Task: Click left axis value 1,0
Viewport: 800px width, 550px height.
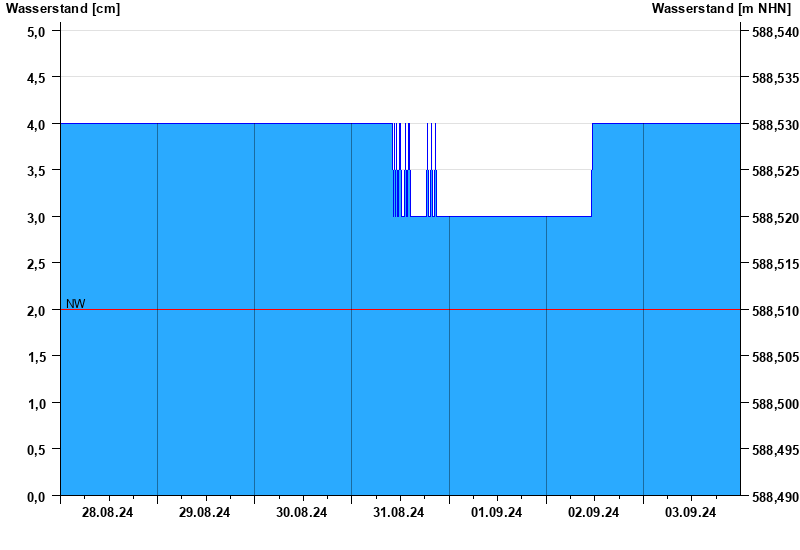Action: pos(36,404)
